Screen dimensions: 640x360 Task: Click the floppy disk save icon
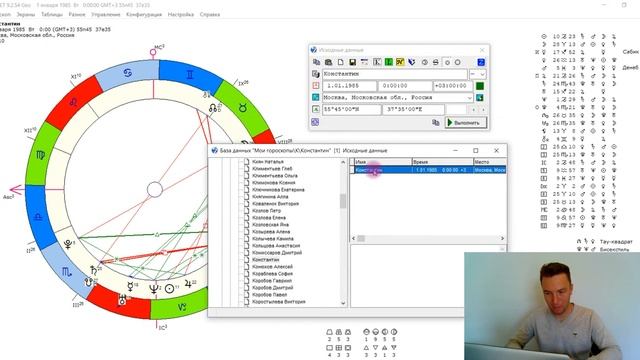[352, 62]
